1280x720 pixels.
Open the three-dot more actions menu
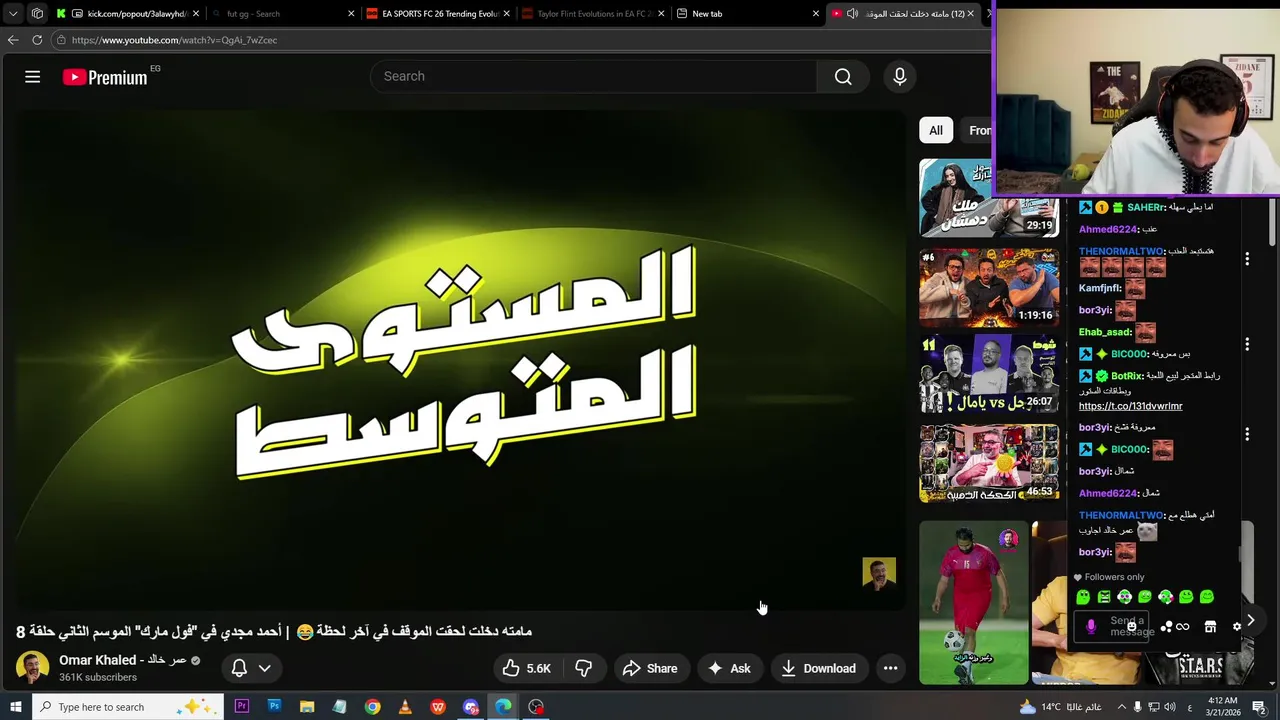coord(890,668)
